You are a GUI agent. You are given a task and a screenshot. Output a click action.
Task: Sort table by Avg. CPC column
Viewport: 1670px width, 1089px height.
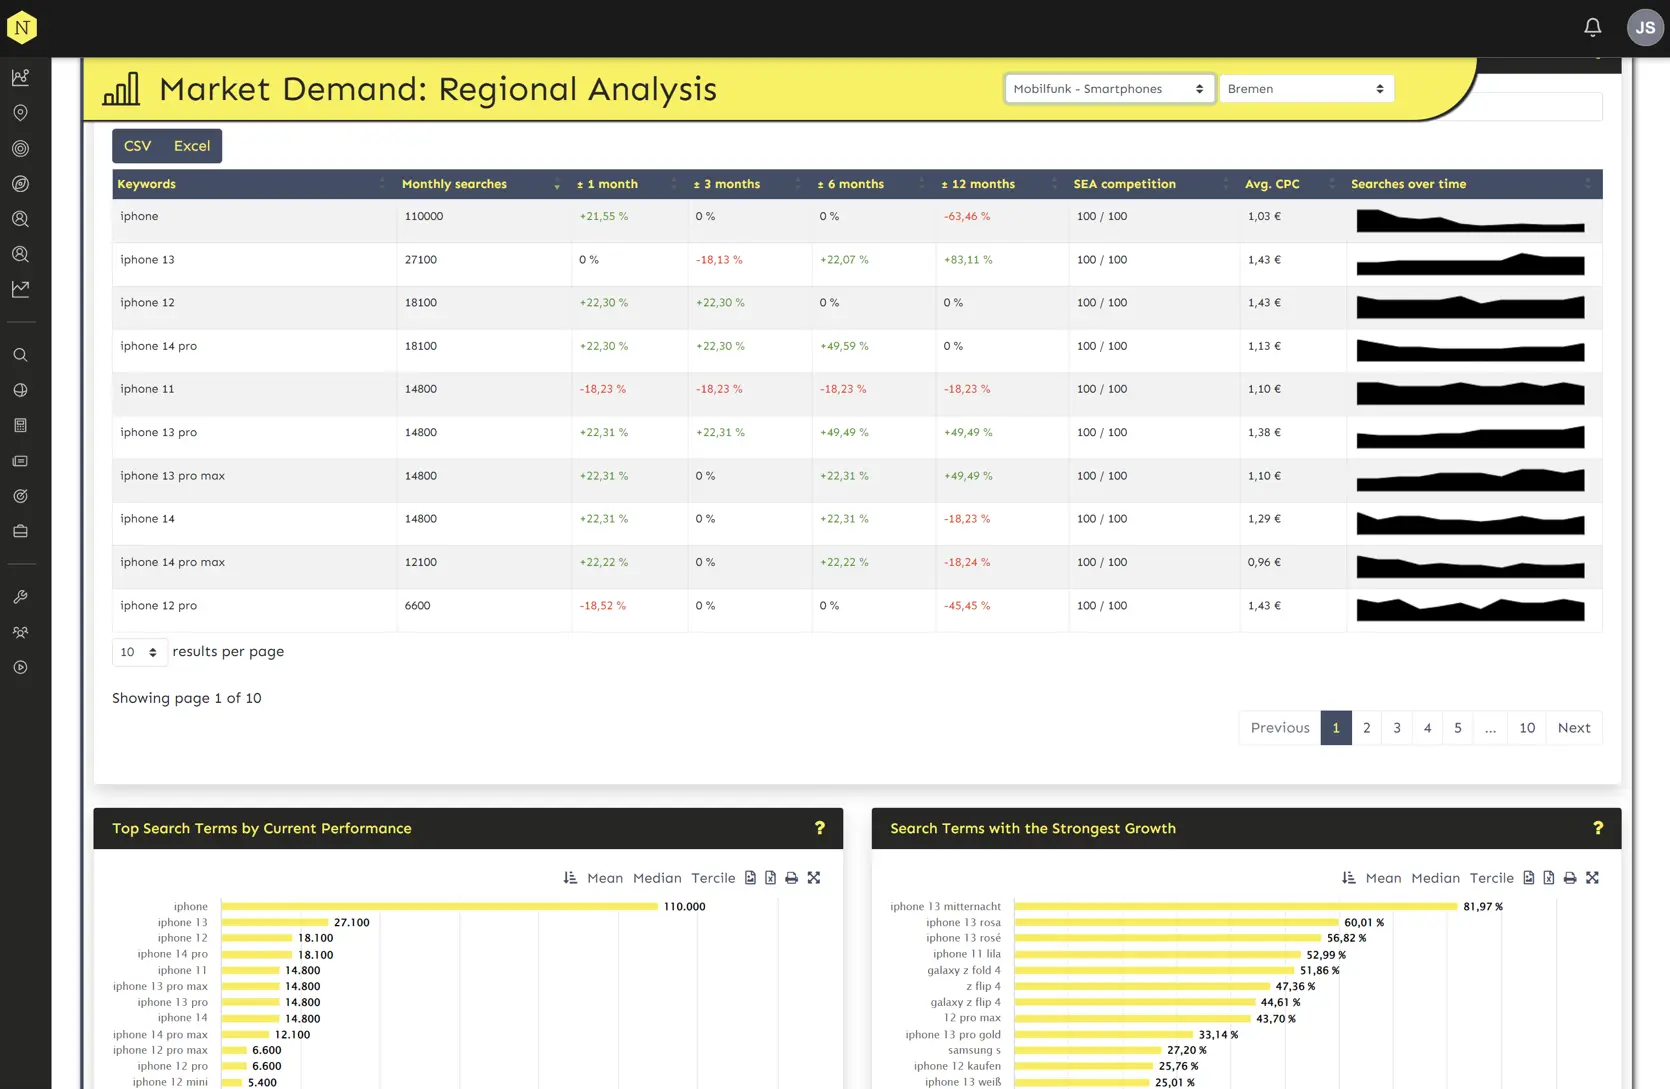click(x=1292, y=184)
